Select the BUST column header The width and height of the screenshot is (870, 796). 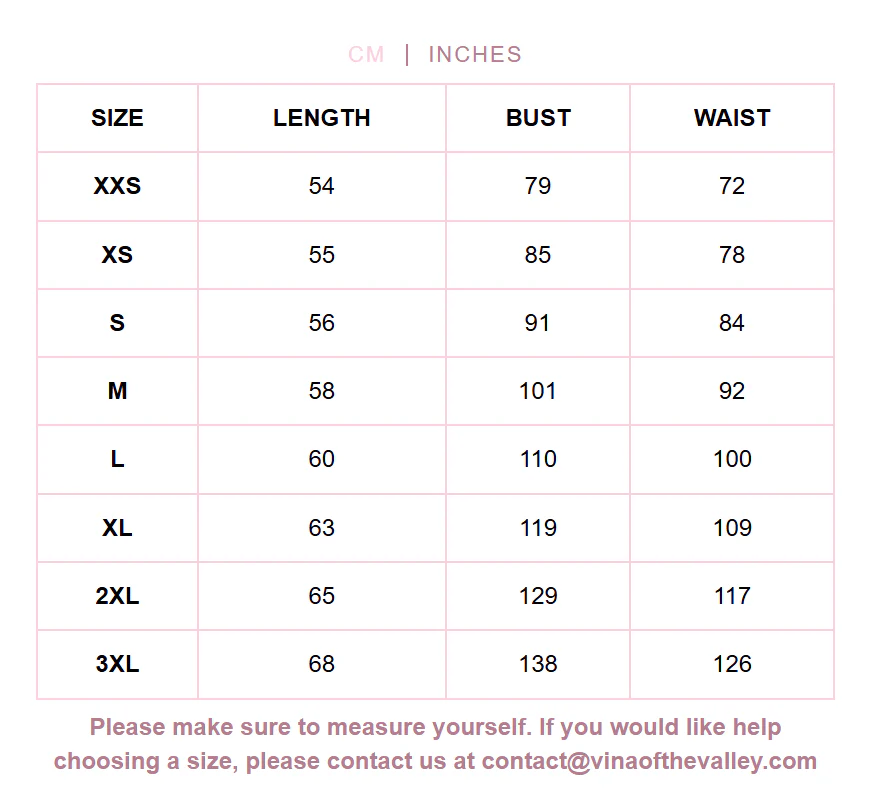click(x=538, y=118)
